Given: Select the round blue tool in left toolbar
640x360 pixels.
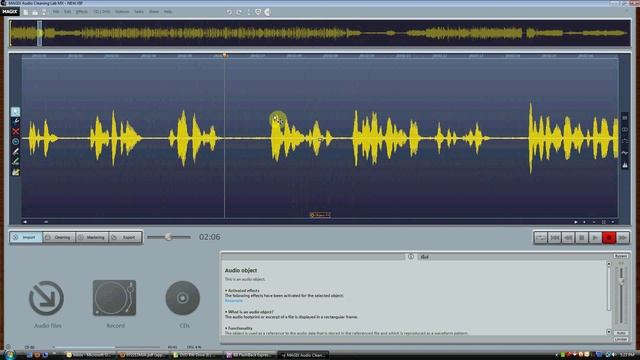Looking at the screenshot, I should point(16,142).
